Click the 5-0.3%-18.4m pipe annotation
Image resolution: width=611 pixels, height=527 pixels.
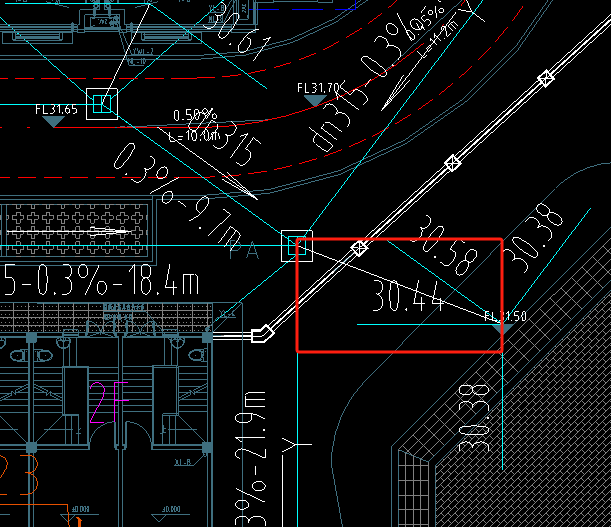100,279
